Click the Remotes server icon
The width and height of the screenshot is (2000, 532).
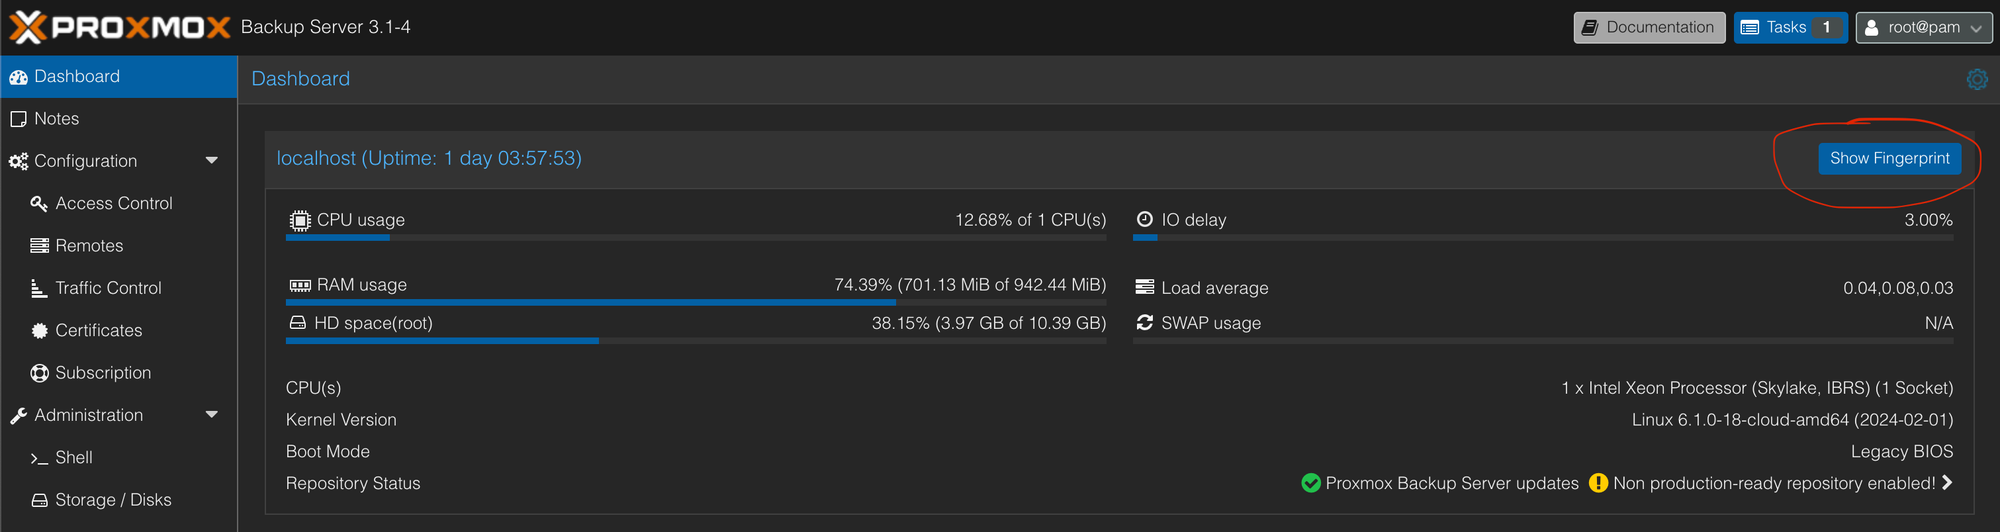click(x=39, y=246)
